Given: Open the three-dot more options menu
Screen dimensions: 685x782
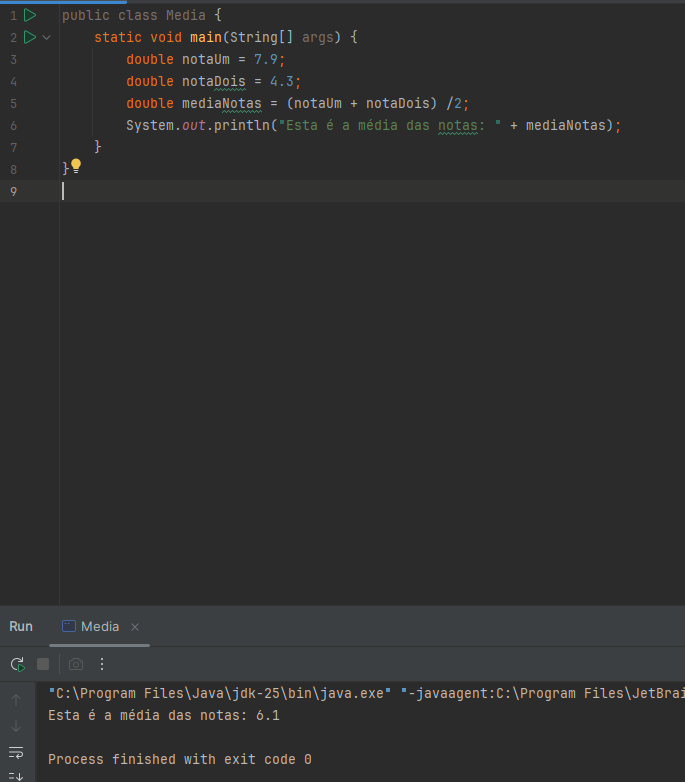Looking at the screenshot, I should coord(101,664).
